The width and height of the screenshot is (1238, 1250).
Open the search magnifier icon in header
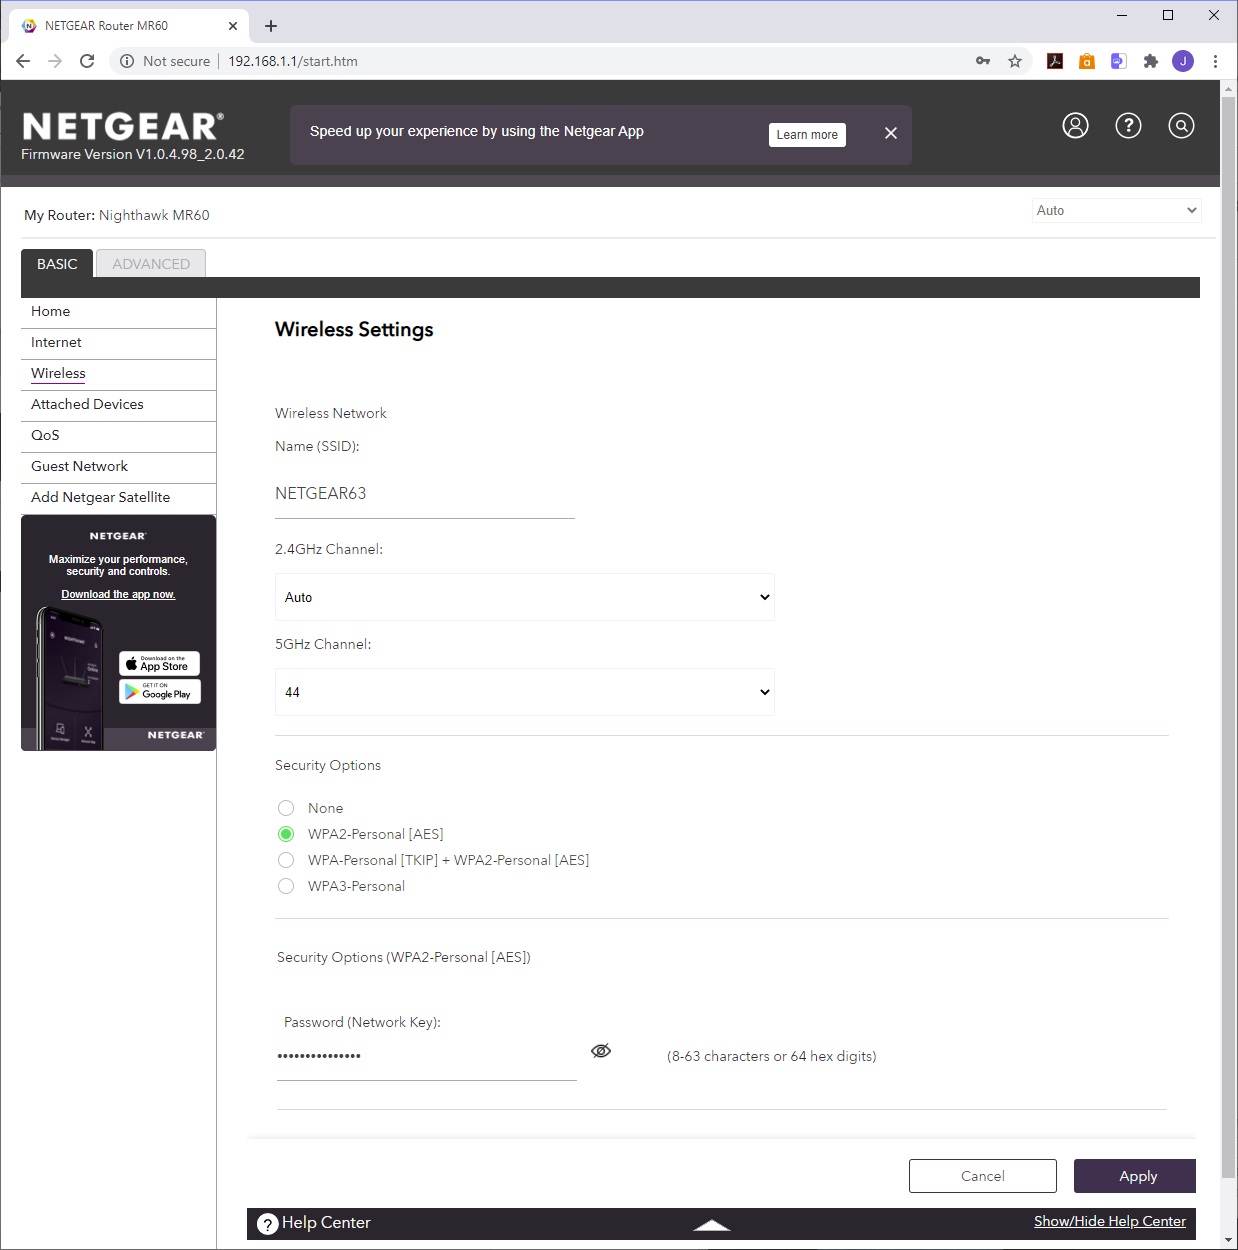pos(1181,126)
